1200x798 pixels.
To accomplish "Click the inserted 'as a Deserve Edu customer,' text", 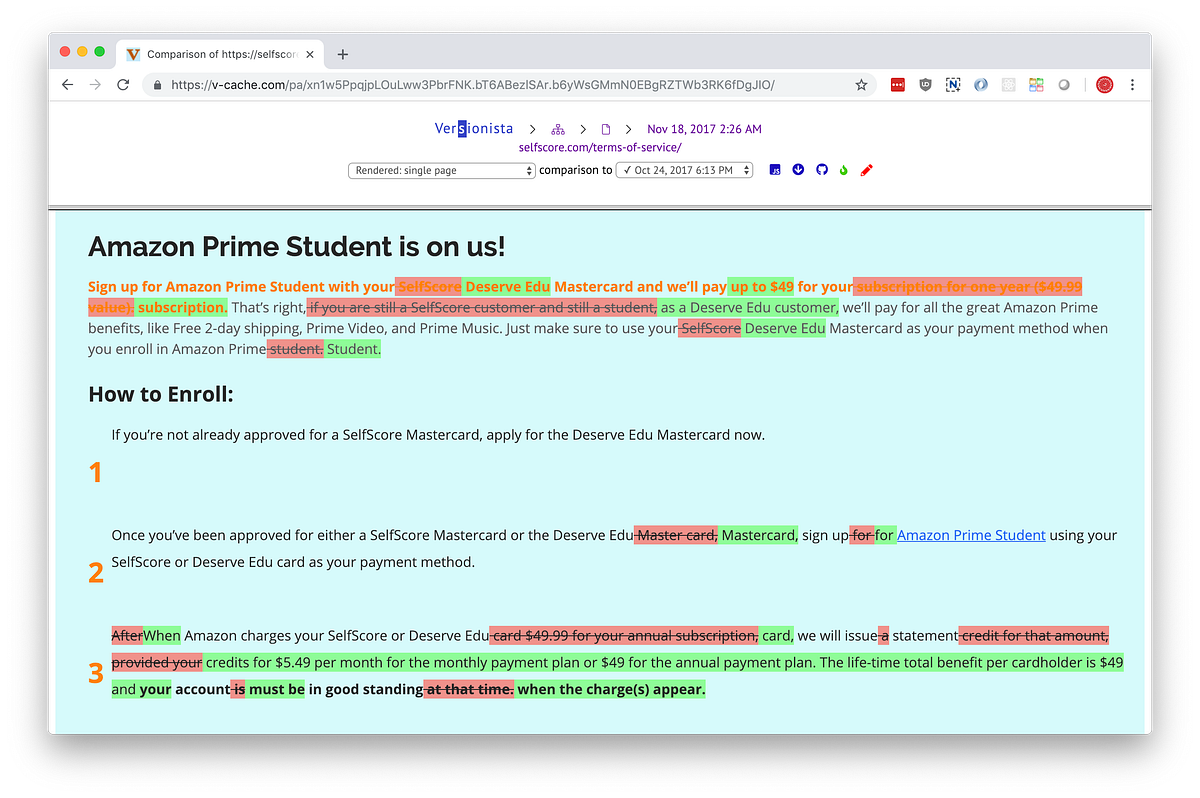I will (x=749, y=308).
